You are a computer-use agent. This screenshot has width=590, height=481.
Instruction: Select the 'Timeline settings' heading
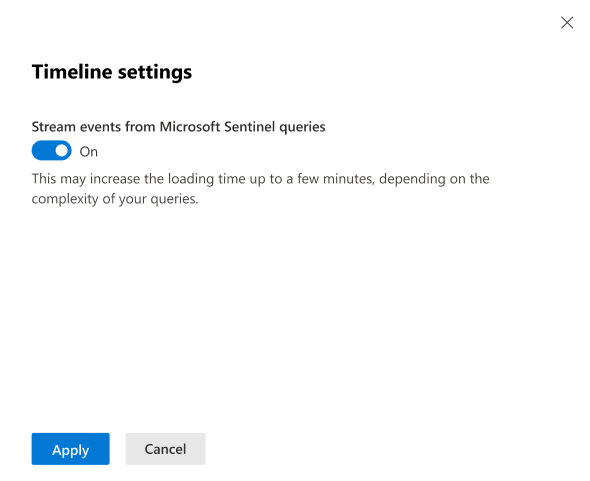112,72
